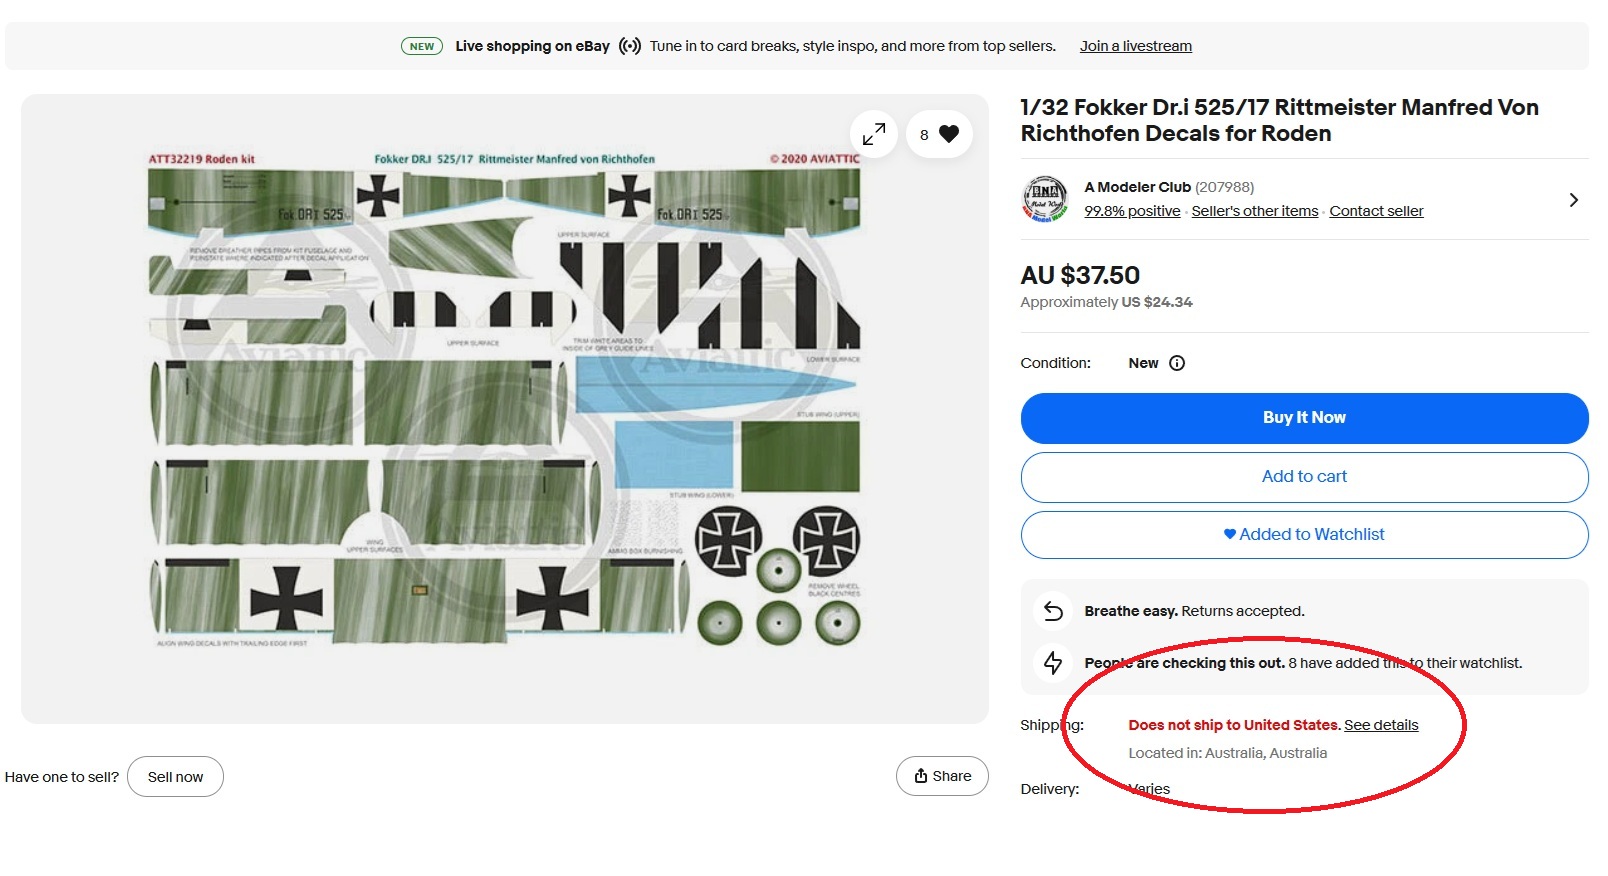Click the Fokker decal sheet product image
1608x876 pixels.
click(x=504, y=400)
